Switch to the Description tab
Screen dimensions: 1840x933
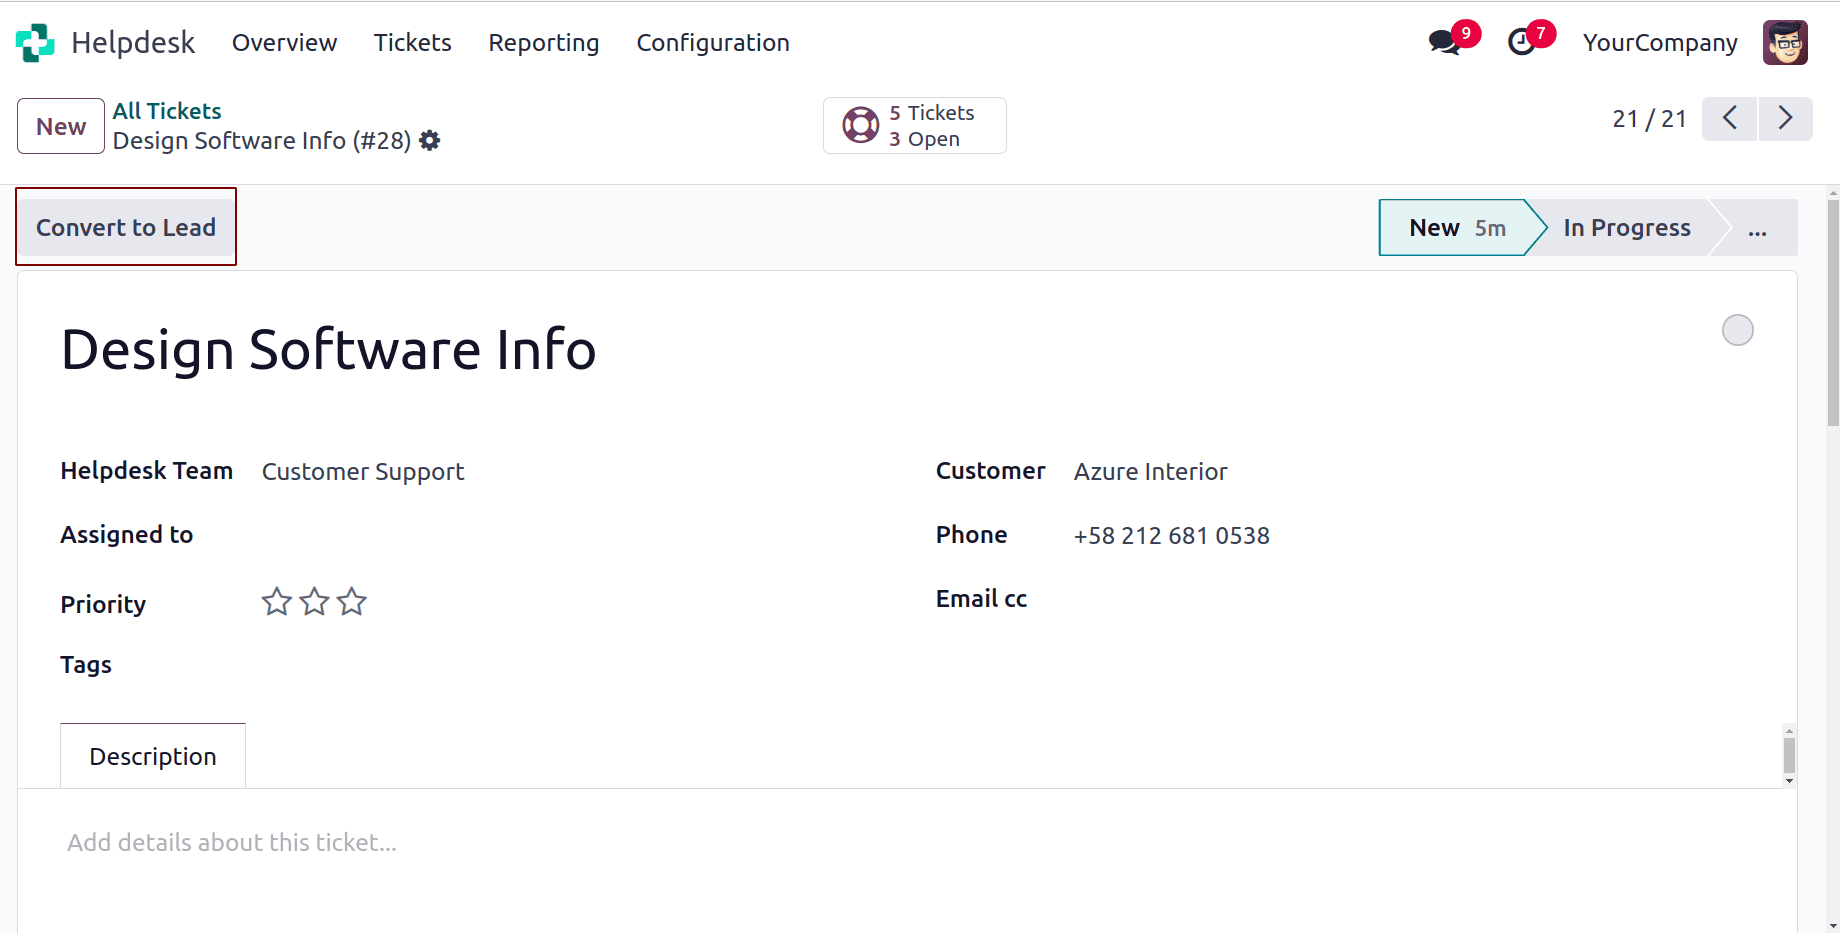pyautogui.click(x=152, y=756)
